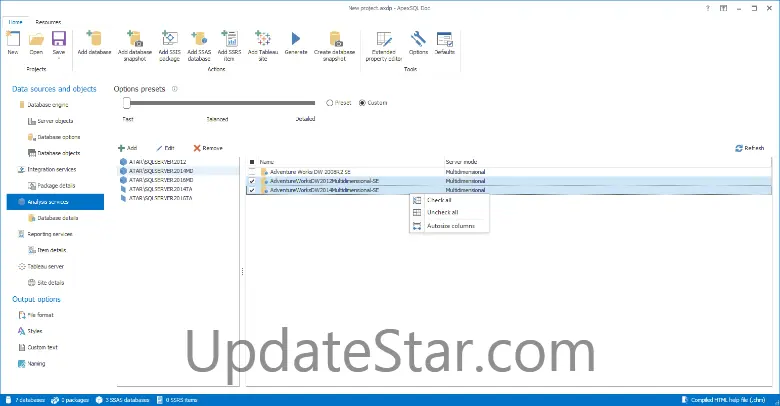Click the New project icon

click(x=13, y=39)
